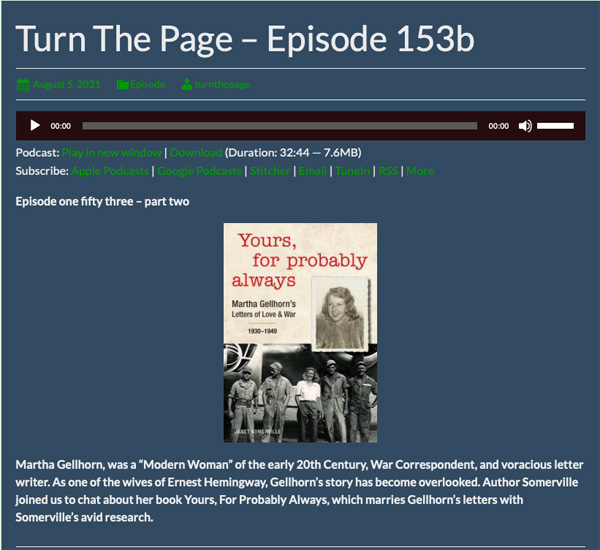Click the Turn The Page – Episode 153b title
Image resolution: width=600 pixels, height=550 pixels.
(245, 39)
